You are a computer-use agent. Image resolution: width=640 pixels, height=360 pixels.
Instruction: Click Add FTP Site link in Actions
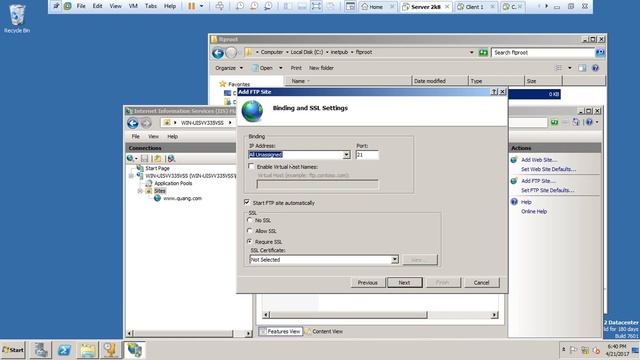[x=538, y=181]
